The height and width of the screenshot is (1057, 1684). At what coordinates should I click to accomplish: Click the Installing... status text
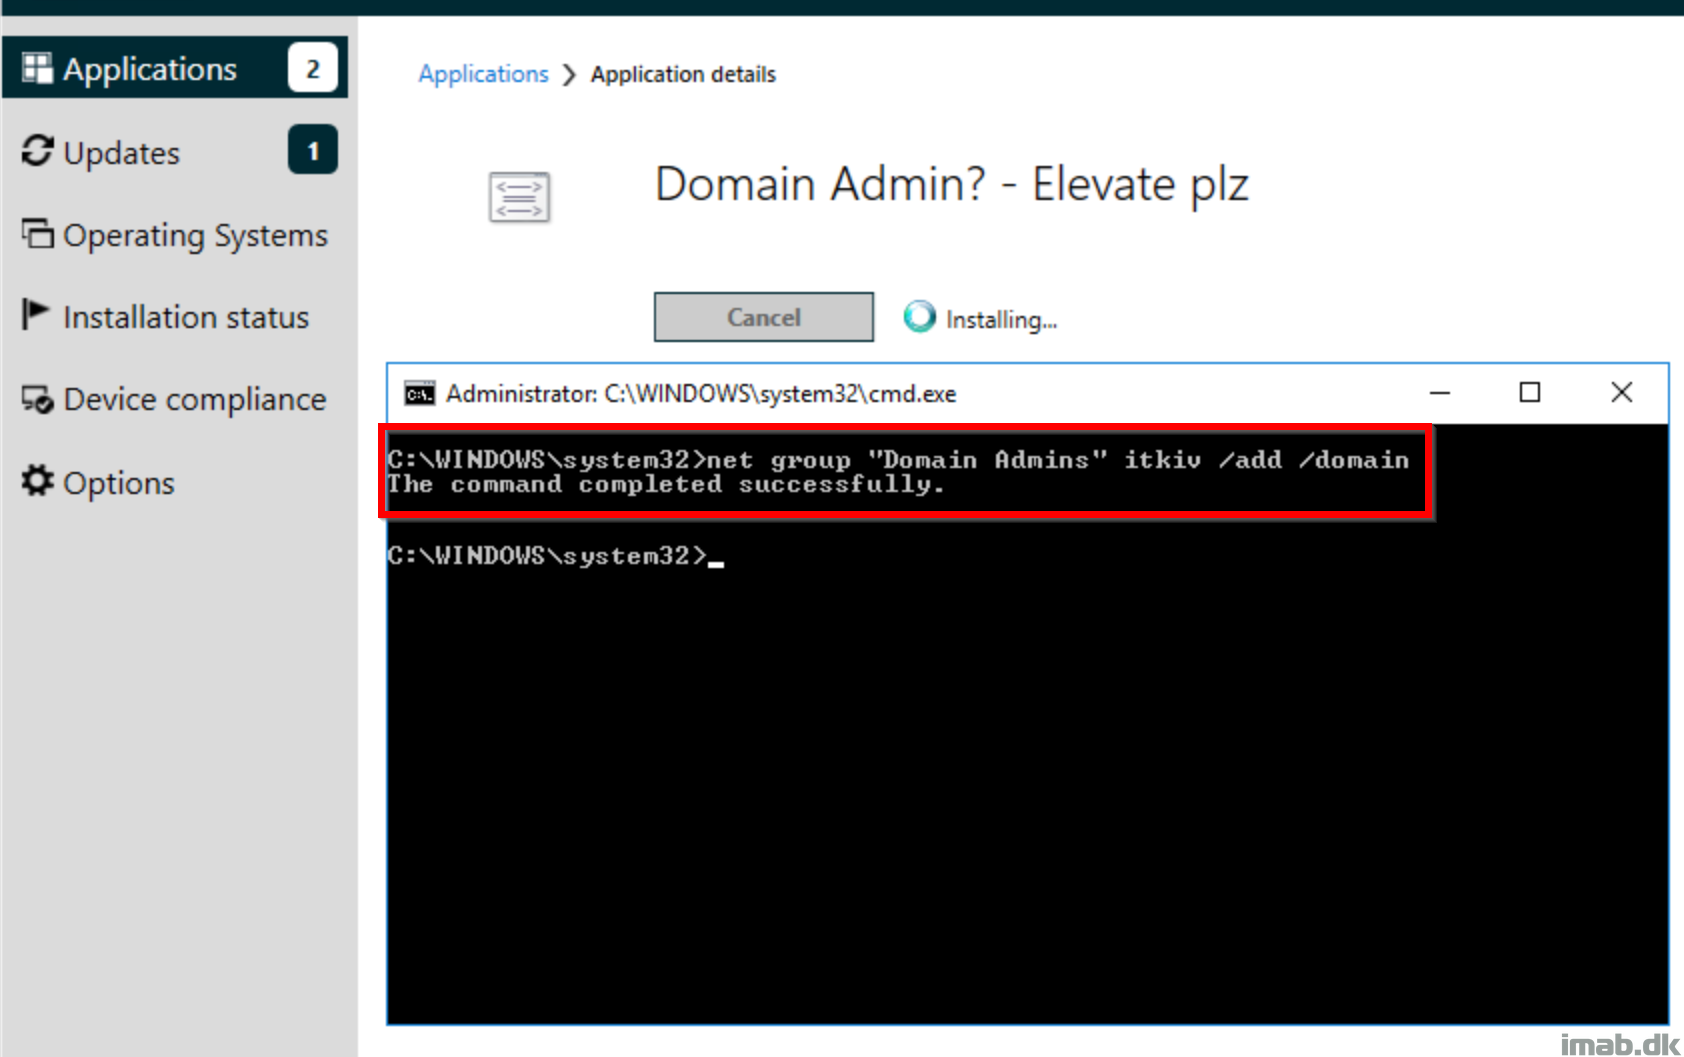pyautogui.click(x=1001, y=320)
